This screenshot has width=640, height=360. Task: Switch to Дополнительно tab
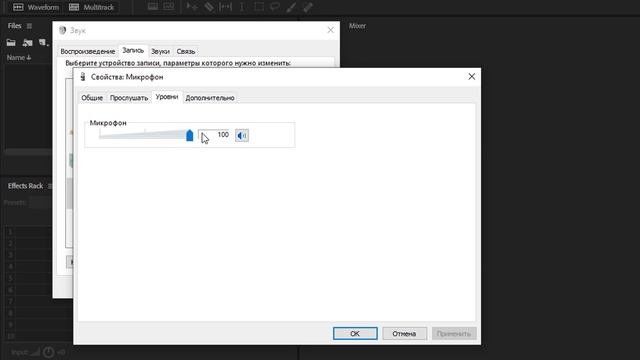pos(210,98)
